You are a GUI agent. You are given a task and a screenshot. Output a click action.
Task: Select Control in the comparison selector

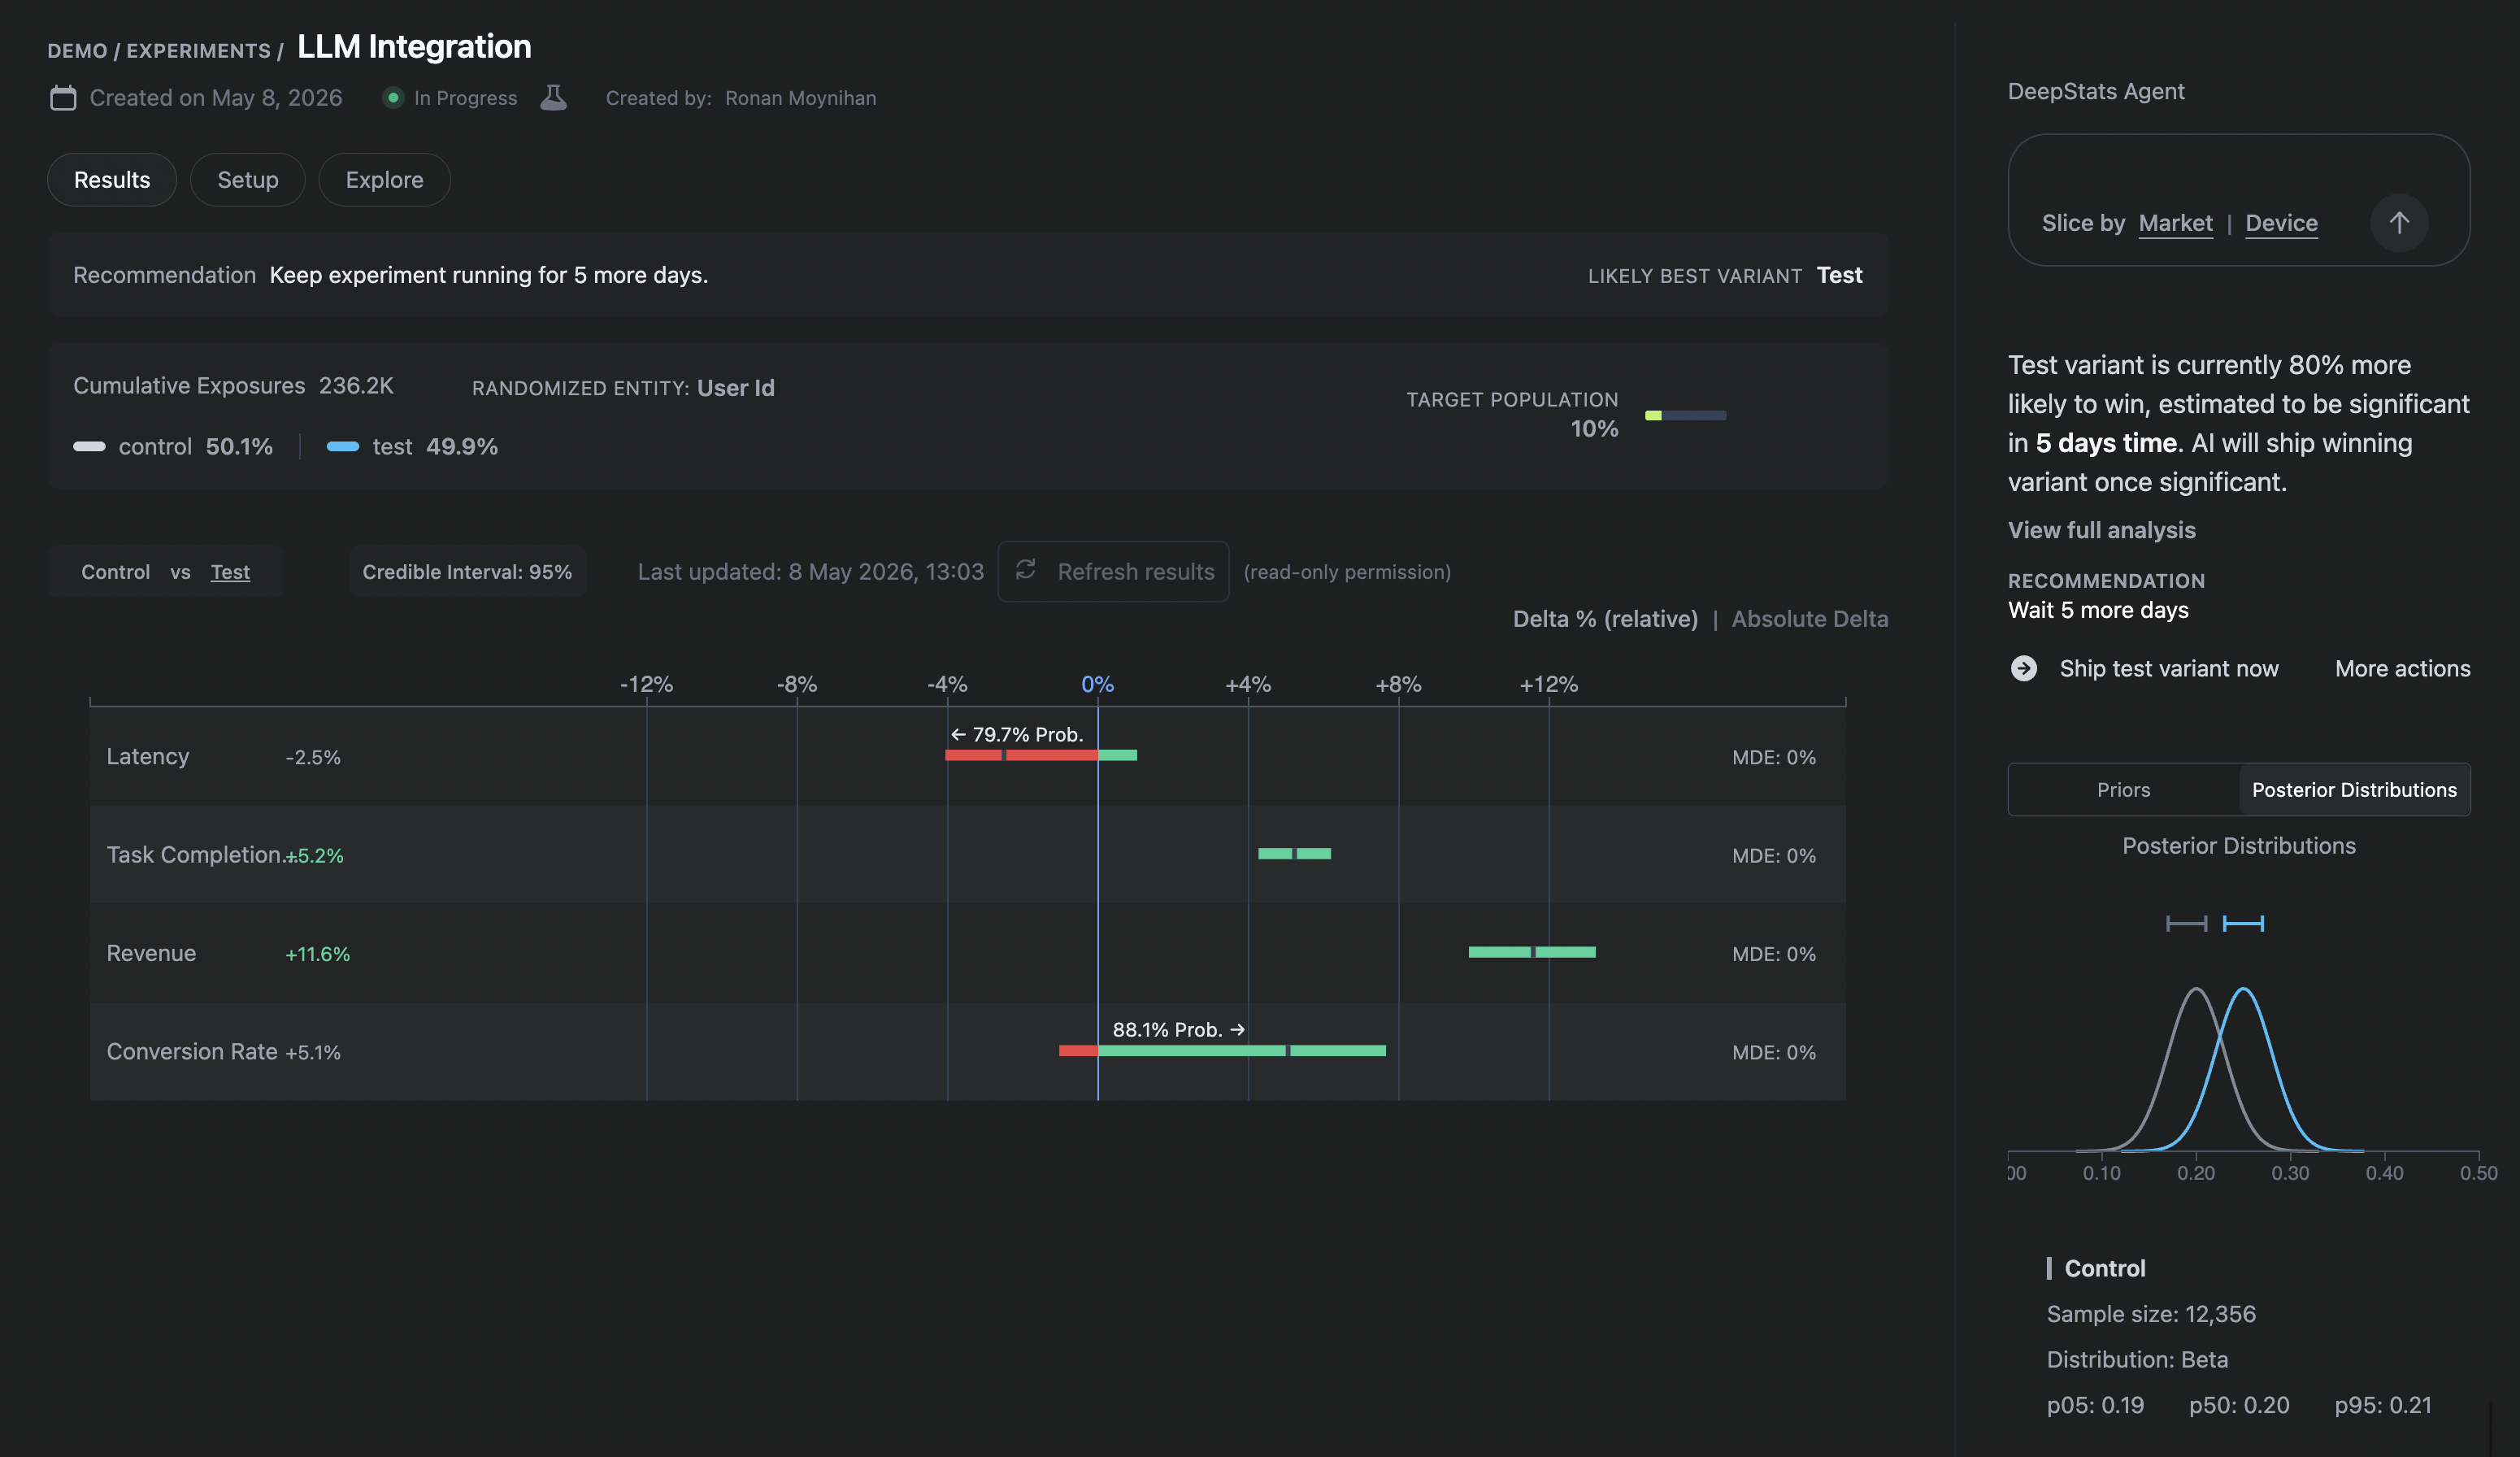point(115,572)
